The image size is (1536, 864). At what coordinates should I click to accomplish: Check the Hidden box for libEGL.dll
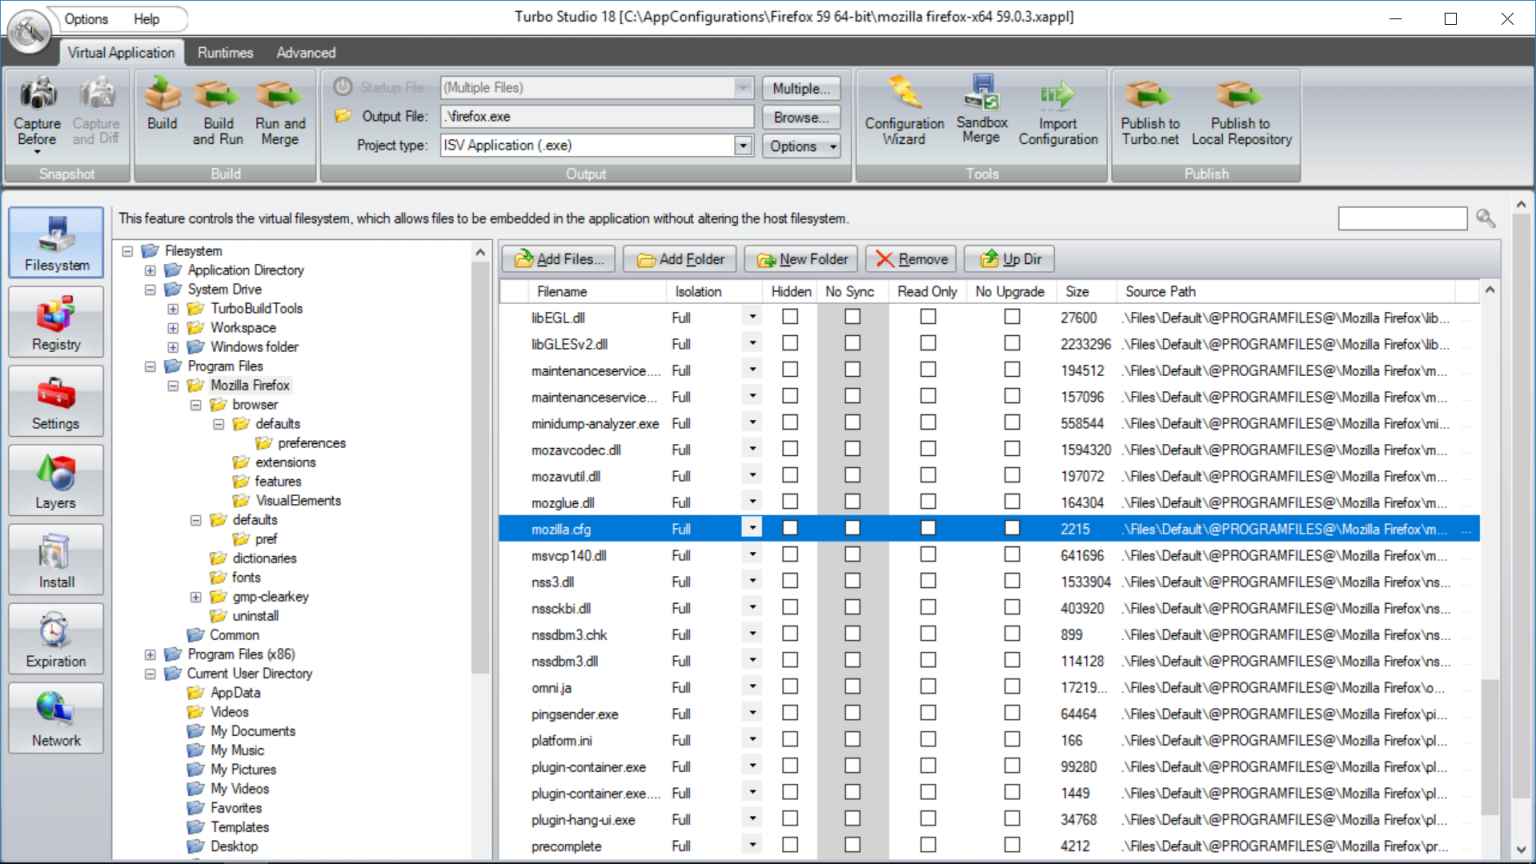coord(790,317)
